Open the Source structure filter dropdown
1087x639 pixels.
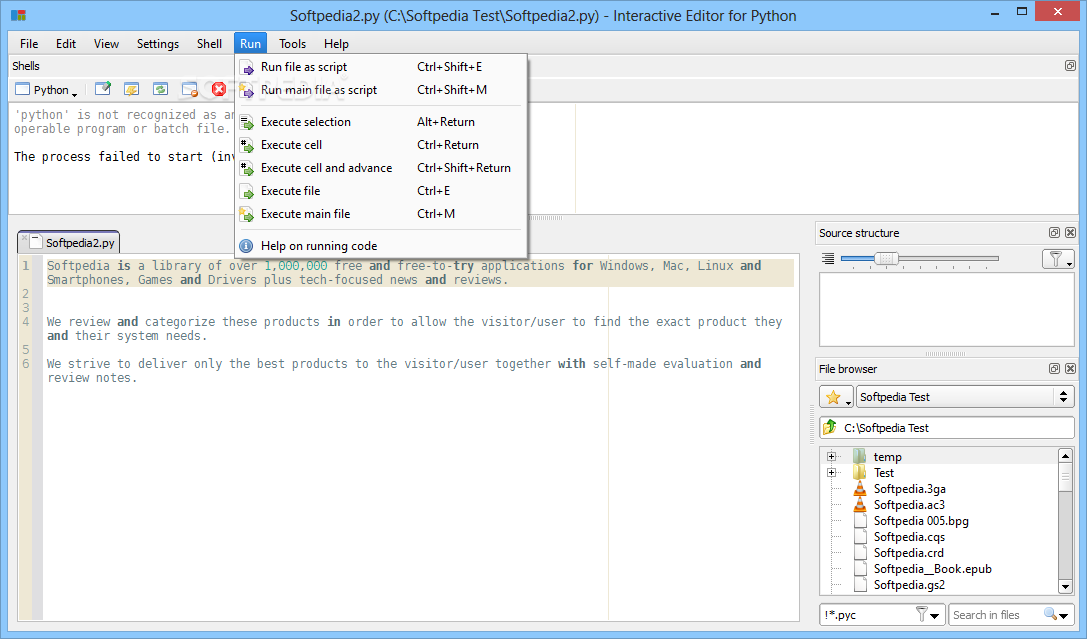pyautogui.click(x=1058, y=259)
